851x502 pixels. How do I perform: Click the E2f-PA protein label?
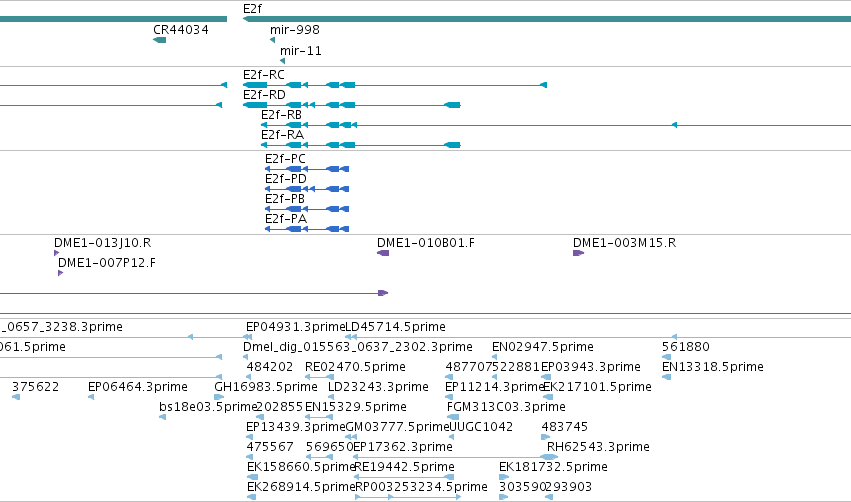point(286,219)
